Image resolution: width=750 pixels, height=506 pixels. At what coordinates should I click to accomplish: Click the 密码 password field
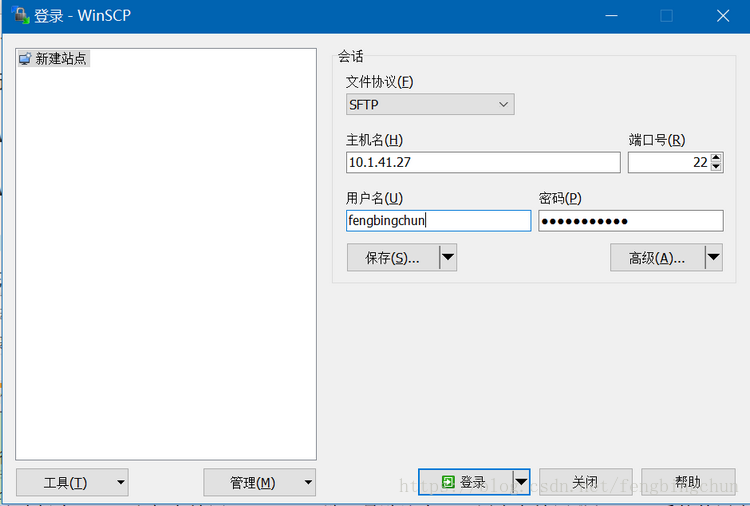630,221
